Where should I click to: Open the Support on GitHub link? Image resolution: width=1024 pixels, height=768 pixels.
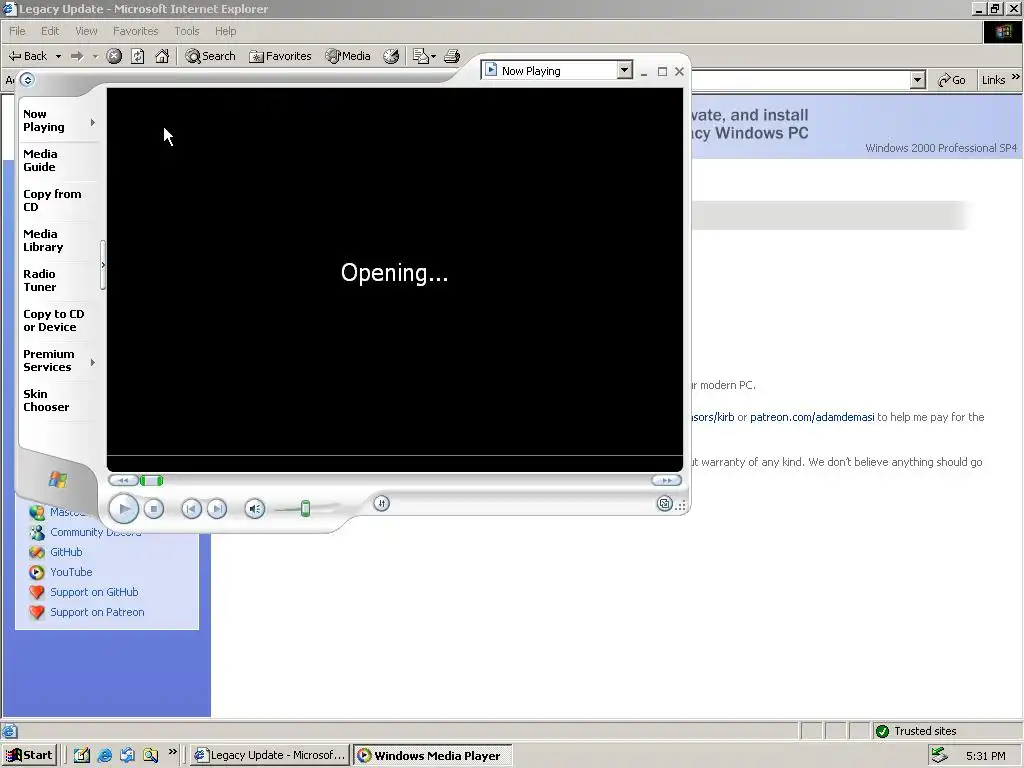coord(94,592)
